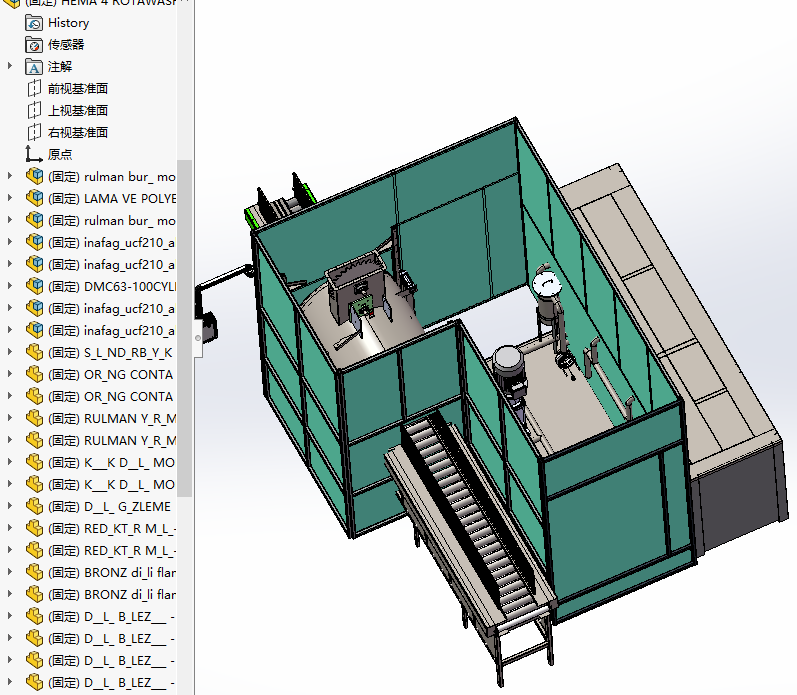Select the second K__K D_L_ MO label
This screenshot has width=797, height=695.
pos(111,485)
